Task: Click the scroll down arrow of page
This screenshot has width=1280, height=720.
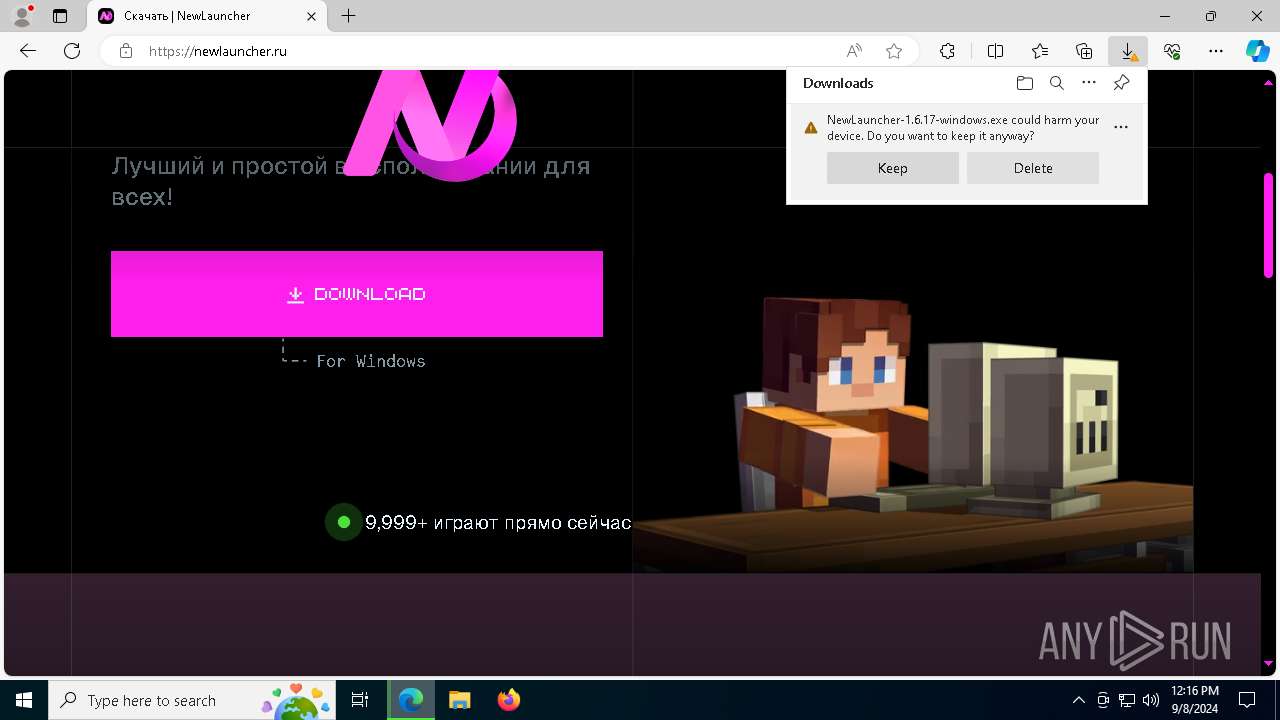Action: coord(1268,663)
